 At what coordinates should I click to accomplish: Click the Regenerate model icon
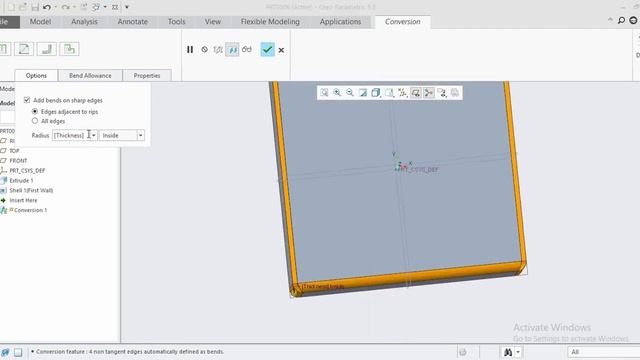pyautogui.click(x=84, y=7)
